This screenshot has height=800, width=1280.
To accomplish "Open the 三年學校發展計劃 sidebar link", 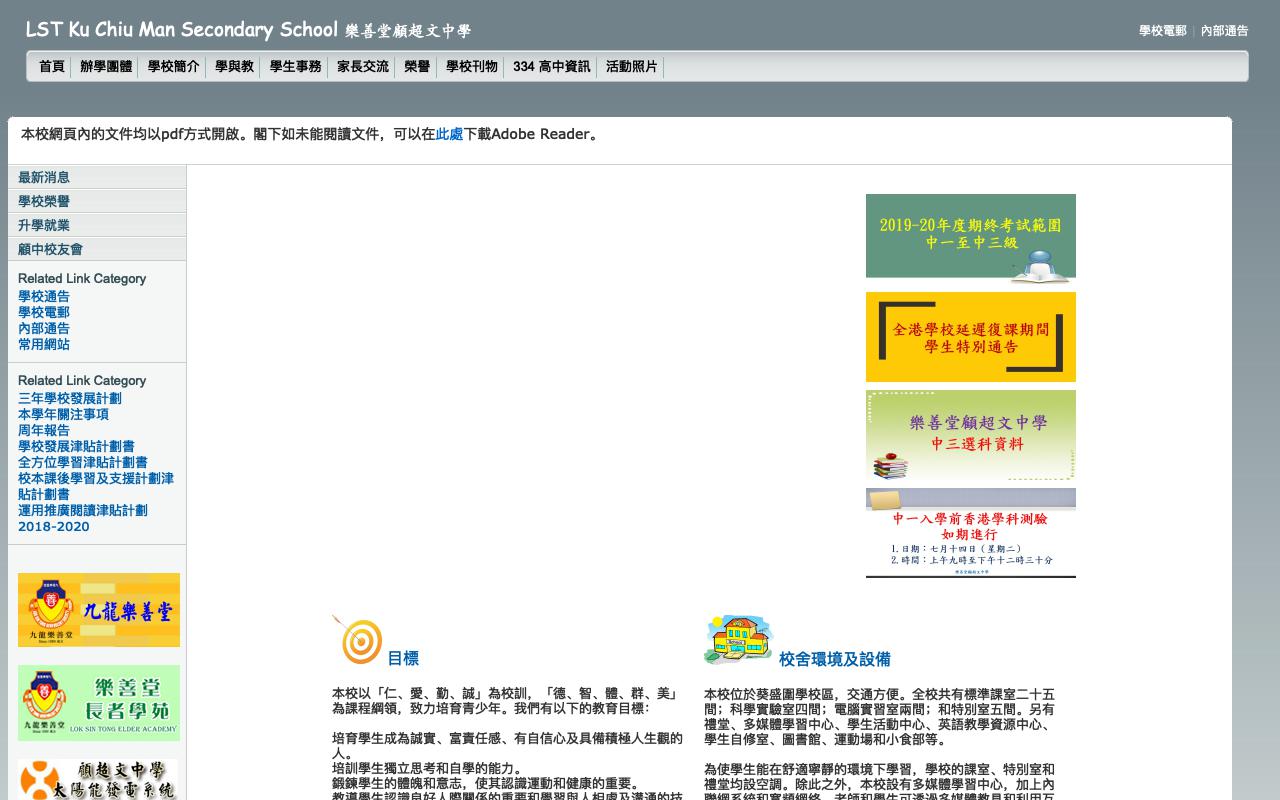I will click(70, 398).
